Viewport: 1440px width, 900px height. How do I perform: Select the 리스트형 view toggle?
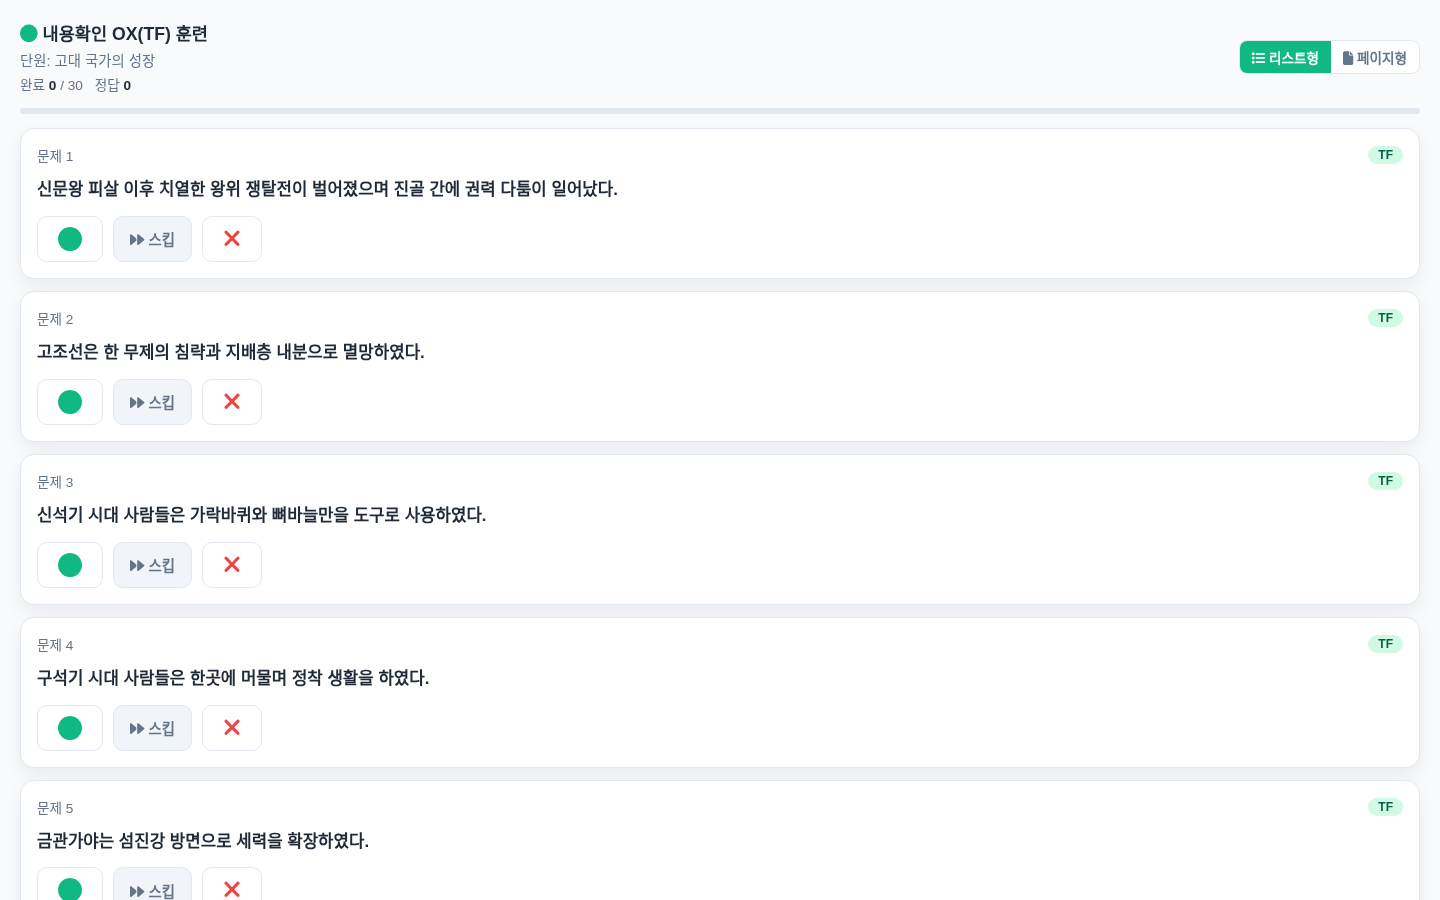[1285, 57]
